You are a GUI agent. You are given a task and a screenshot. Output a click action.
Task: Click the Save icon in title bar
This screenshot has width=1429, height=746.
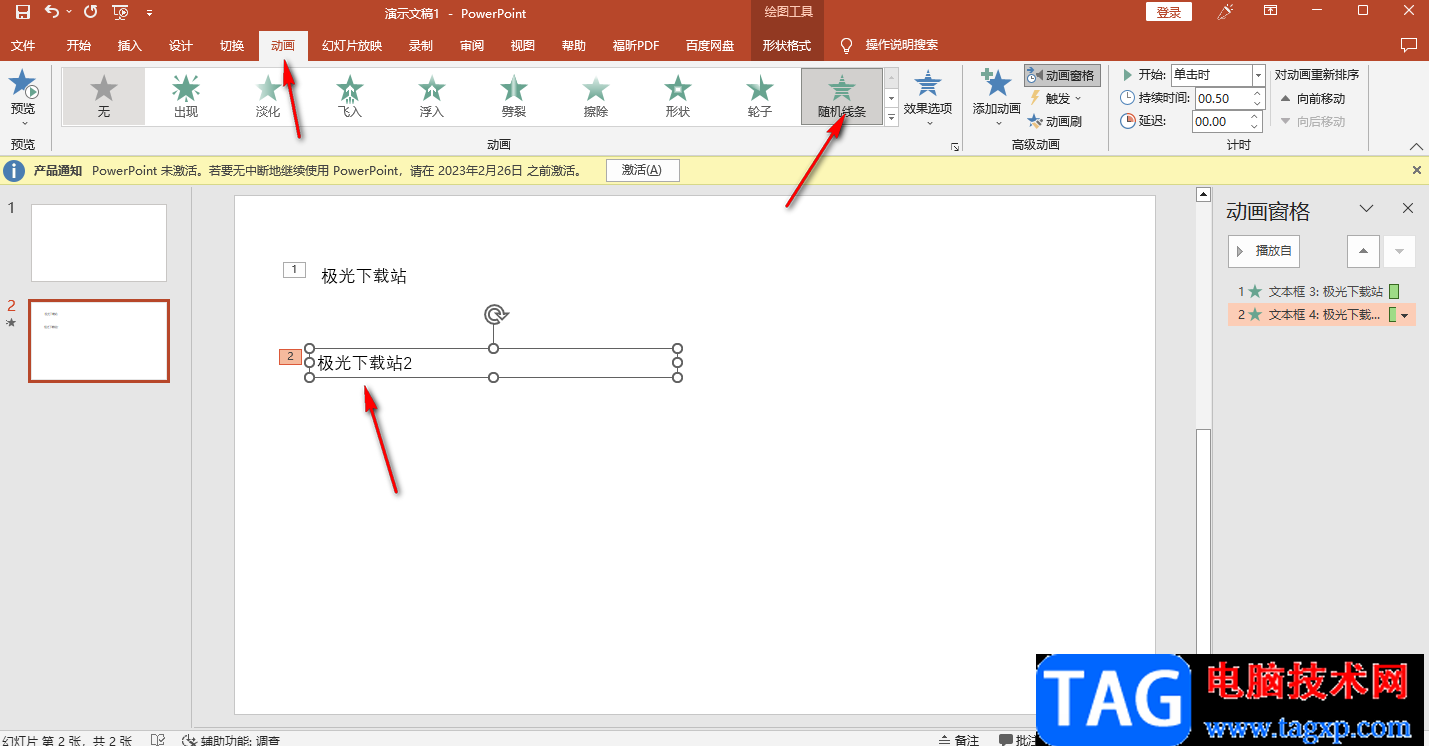click(23, 12)
